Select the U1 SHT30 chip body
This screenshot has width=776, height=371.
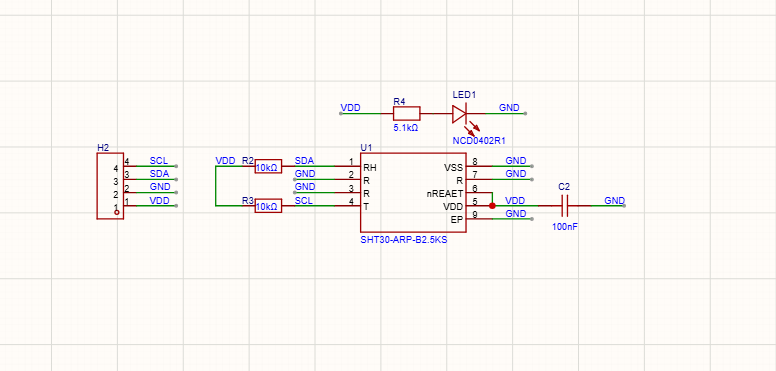(x=413, y=192)
